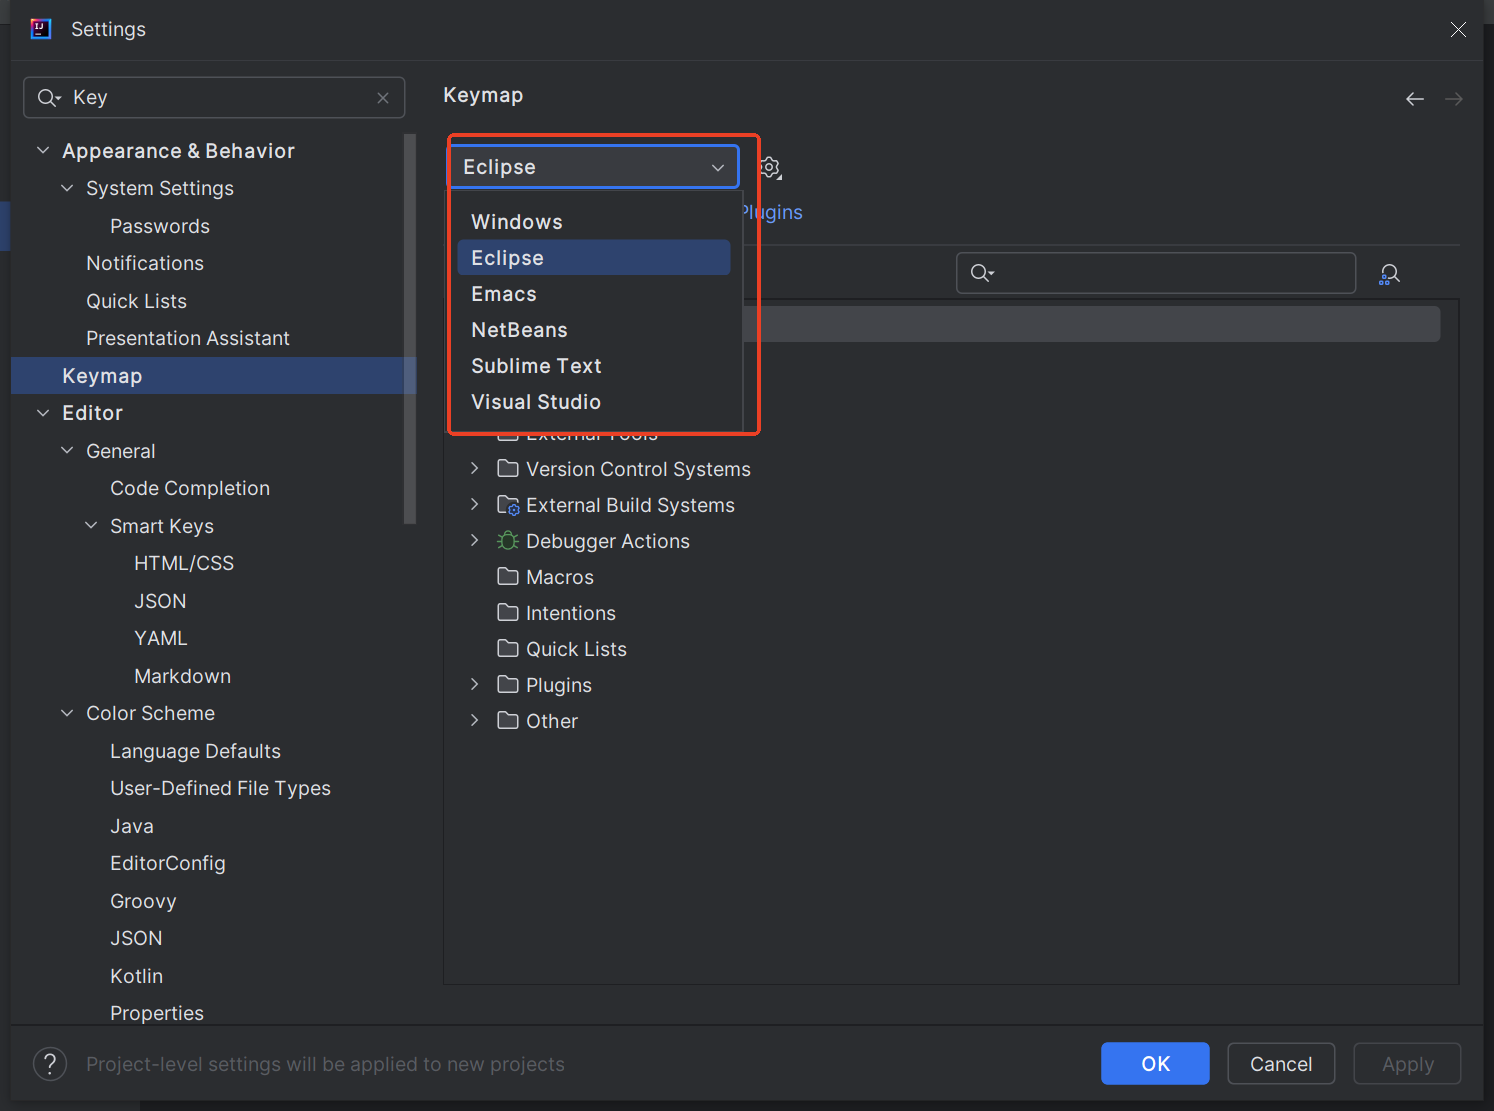Viewport: 1494px width, 1111px height.
Task: Select Kotlin under Color Scheme
Action: (136, 976)
